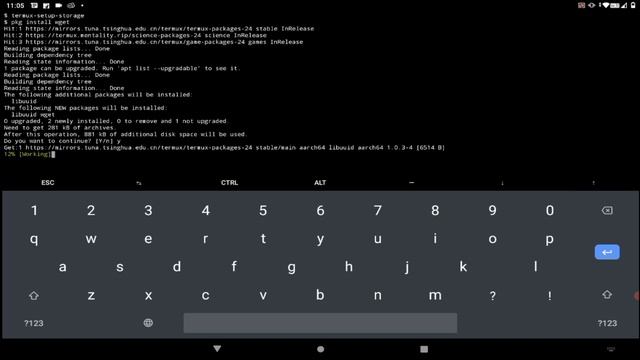
Task: Tap the up arrow extra key
Action: click(593, 183)
